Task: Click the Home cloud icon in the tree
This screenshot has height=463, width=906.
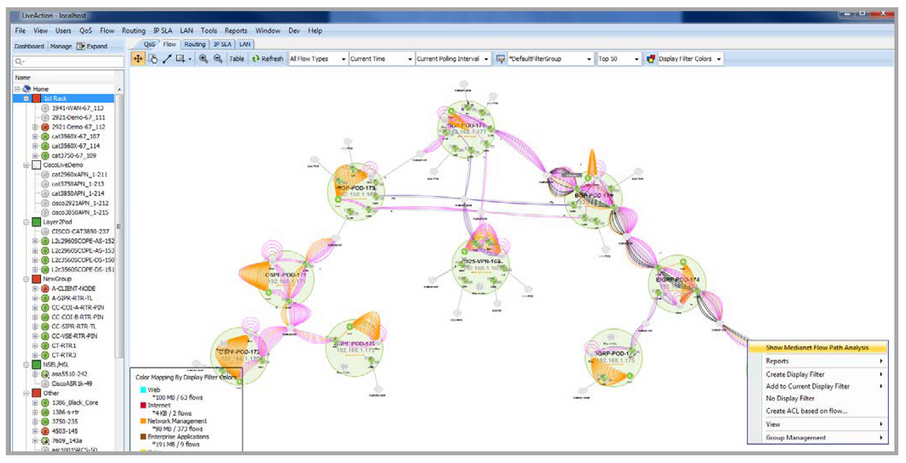Action: [27, 89]
